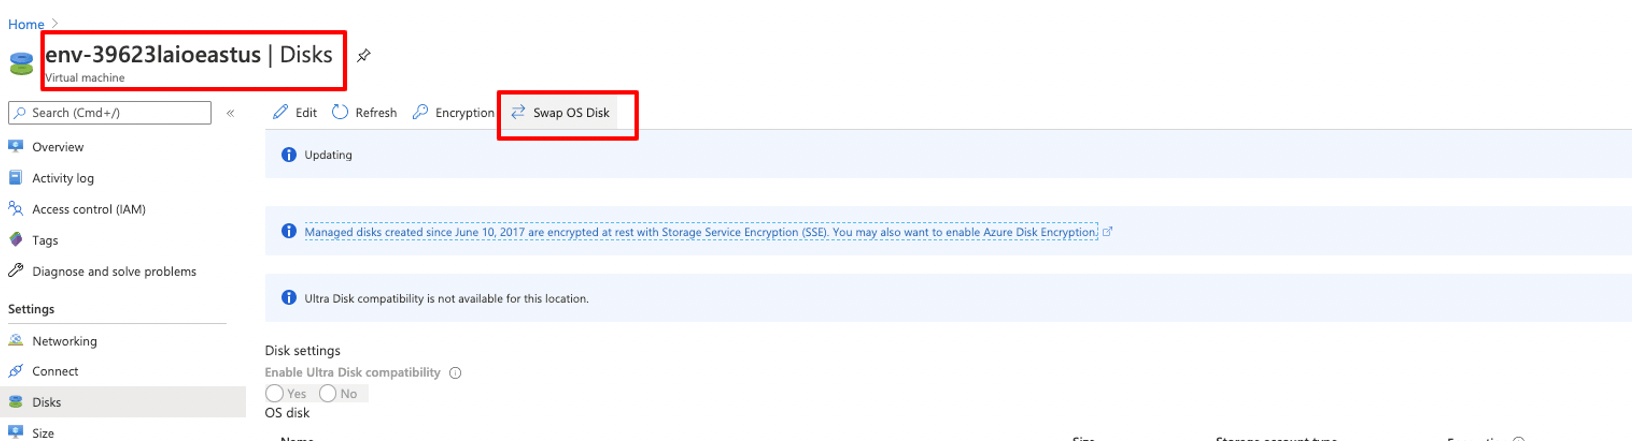The width and height of the screenshot is (1632, 444).
Task: Click the Edit pencil icon
Action: pyautogui.click(x=280, y=112)
